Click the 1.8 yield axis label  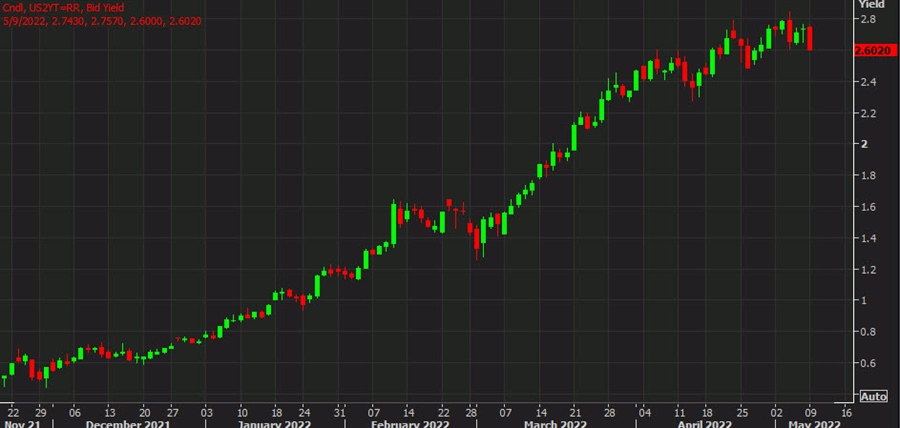coord(867,176)
